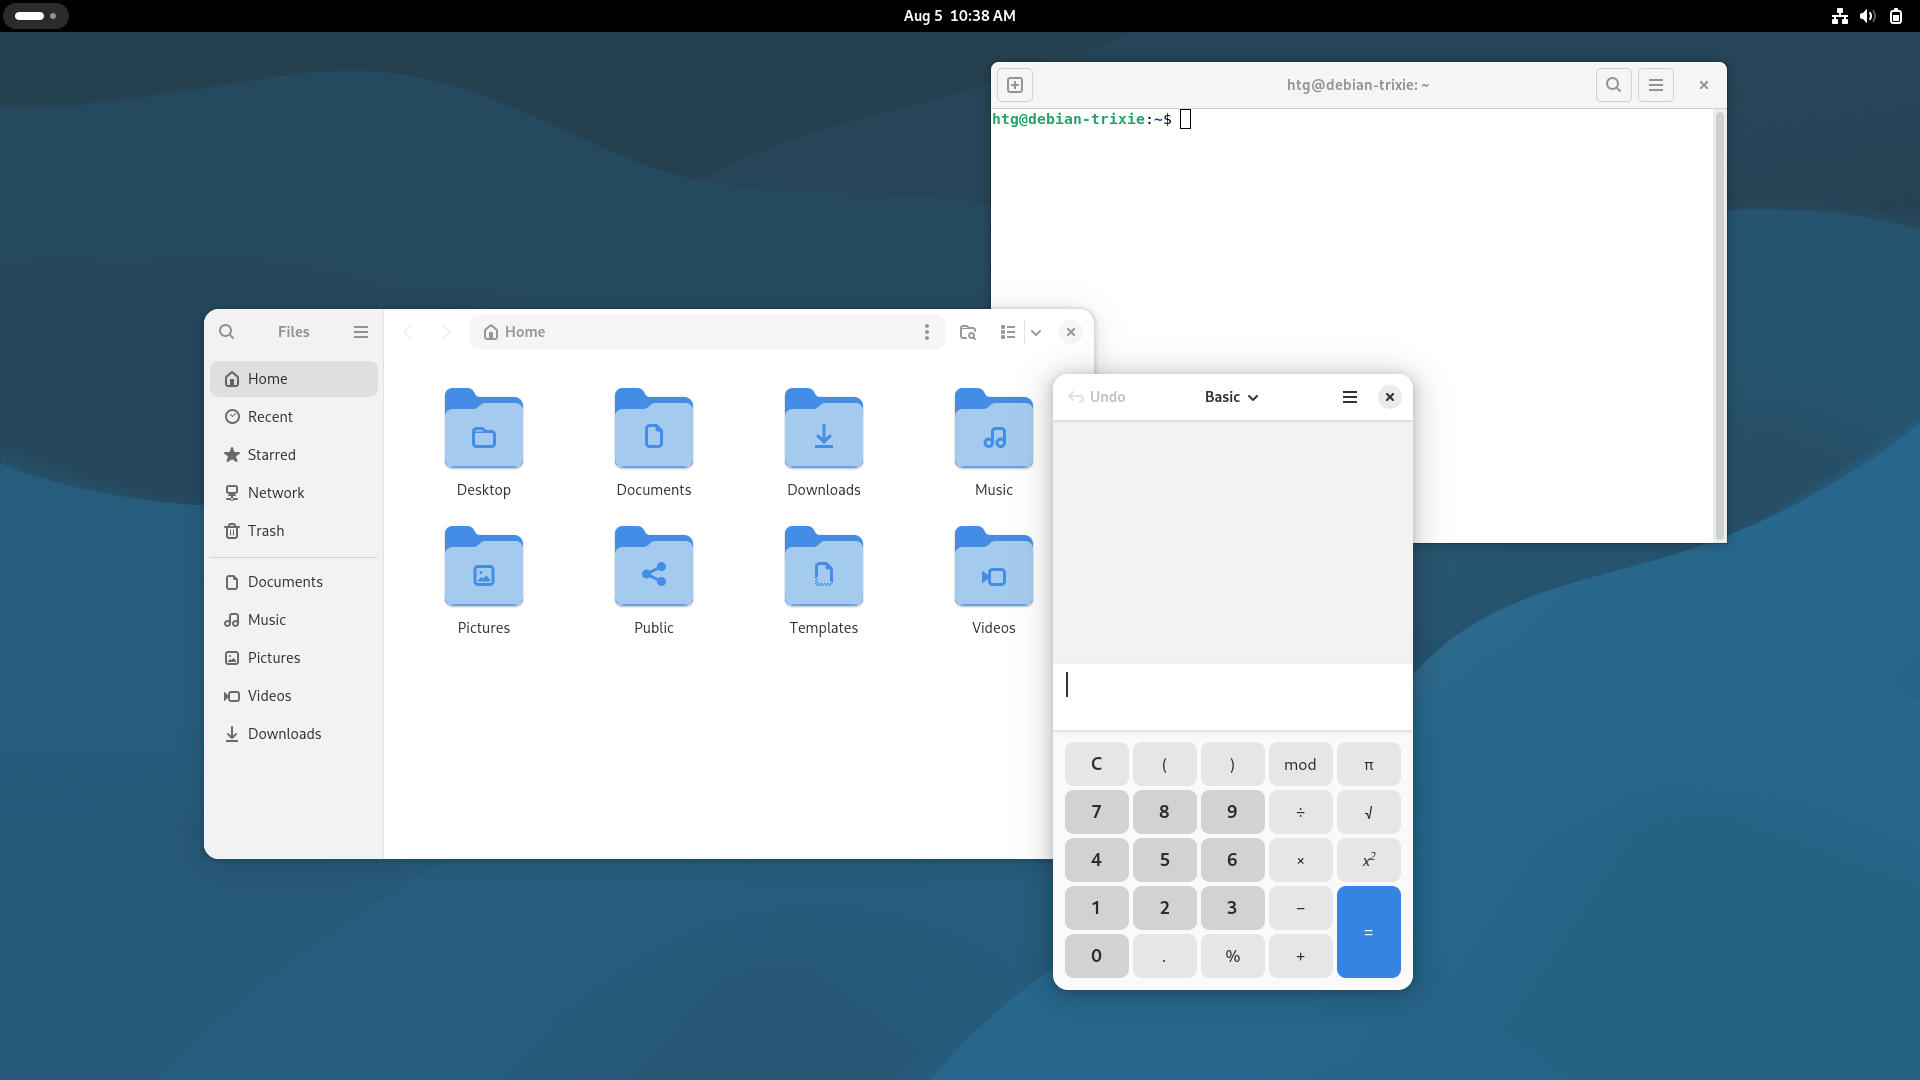This screenshot has height=1080, width=1920.
Task: Open the Music folder icon in the grid
Action: click(x=994, y=443)
